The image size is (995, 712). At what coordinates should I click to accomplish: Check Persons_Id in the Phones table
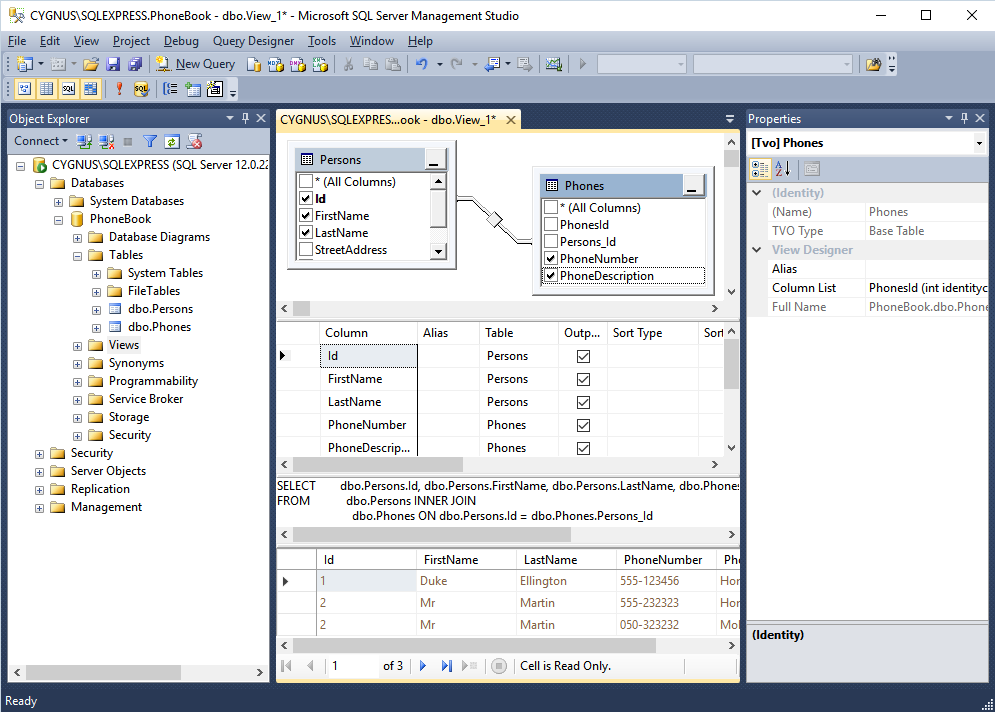(x=550, y=242)
